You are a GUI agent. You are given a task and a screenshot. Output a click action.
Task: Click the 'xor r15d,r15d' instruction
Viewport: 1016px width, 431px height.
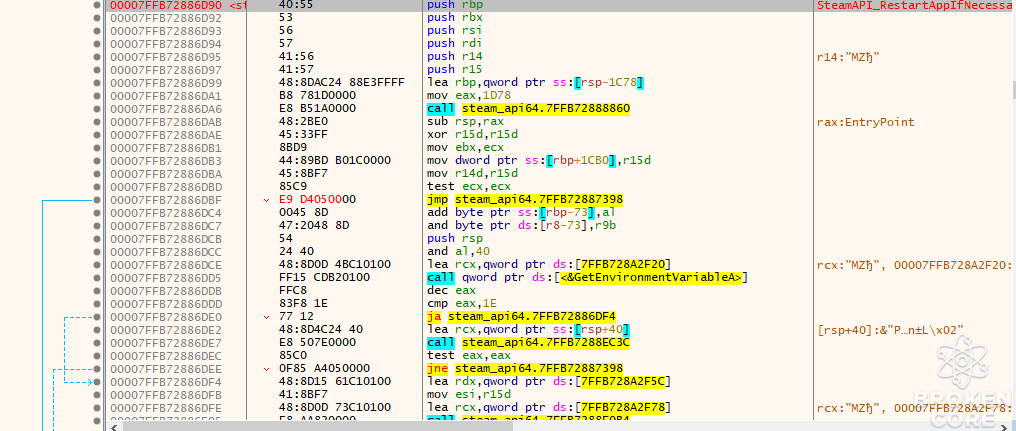474,134
